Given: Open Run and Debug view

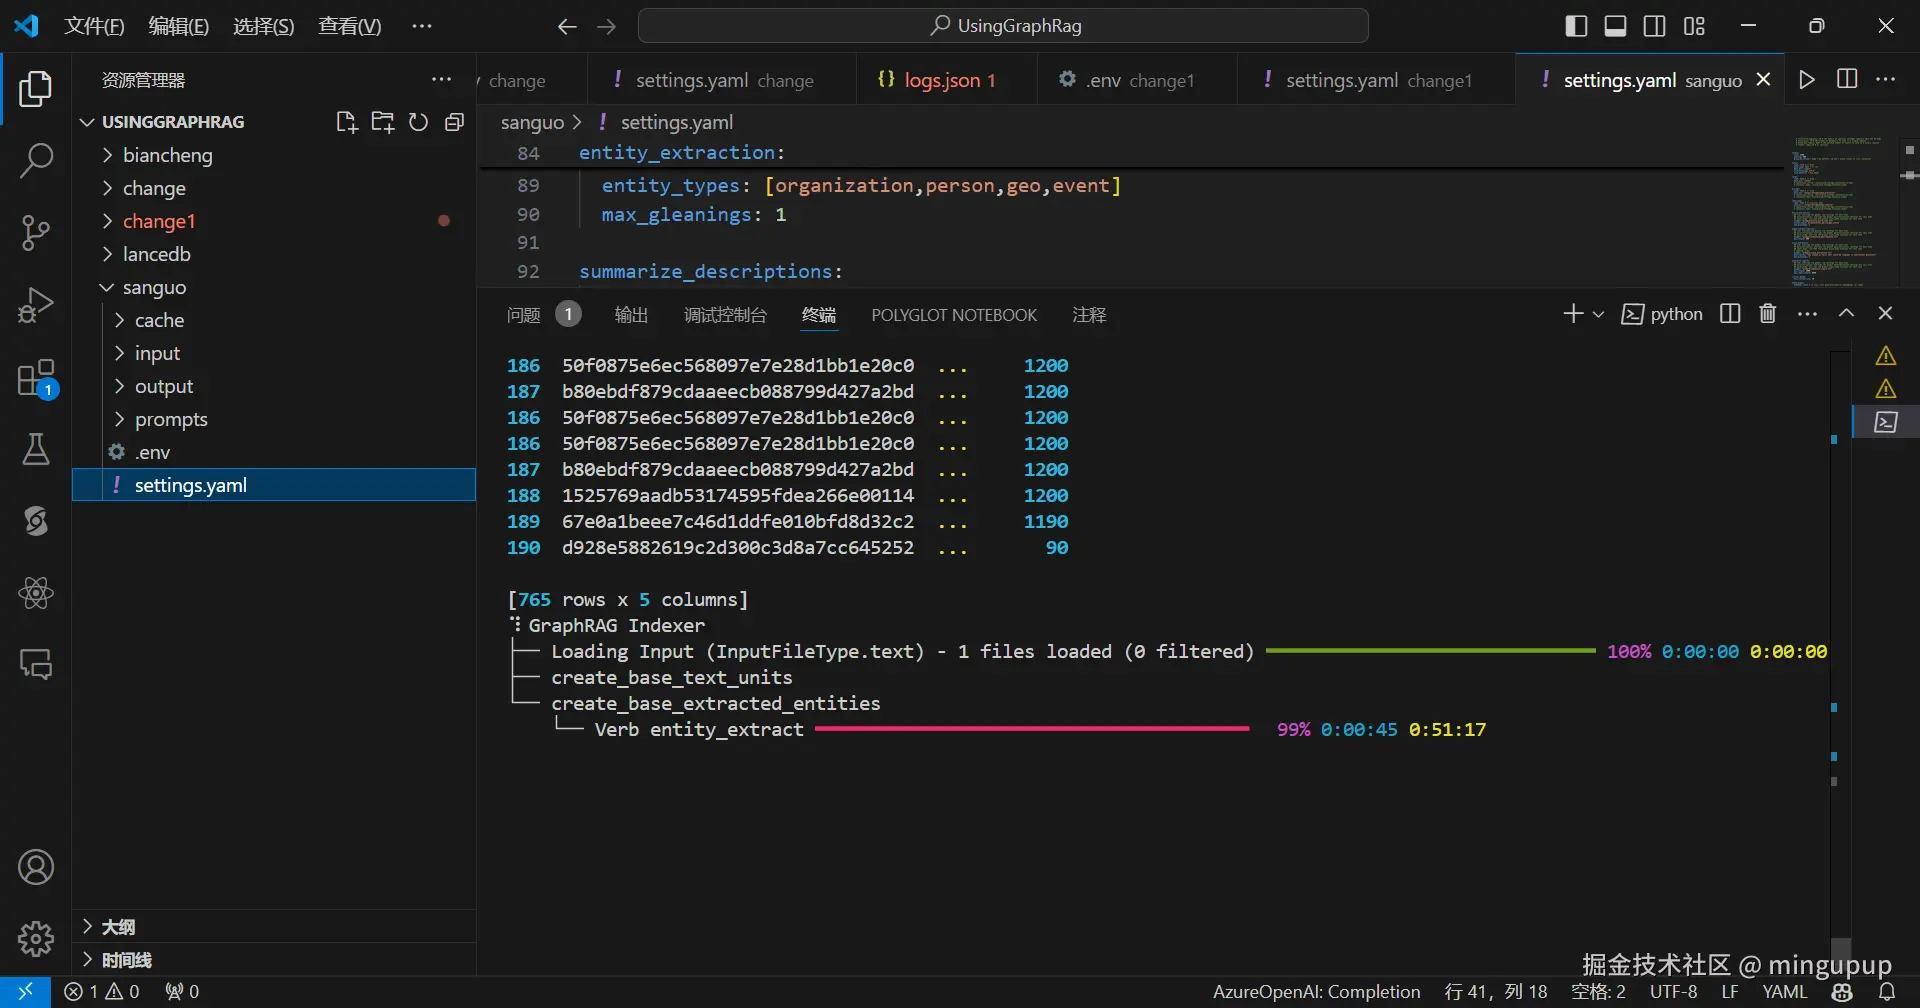Looking at the screenshot, I should tap(36, 305).
